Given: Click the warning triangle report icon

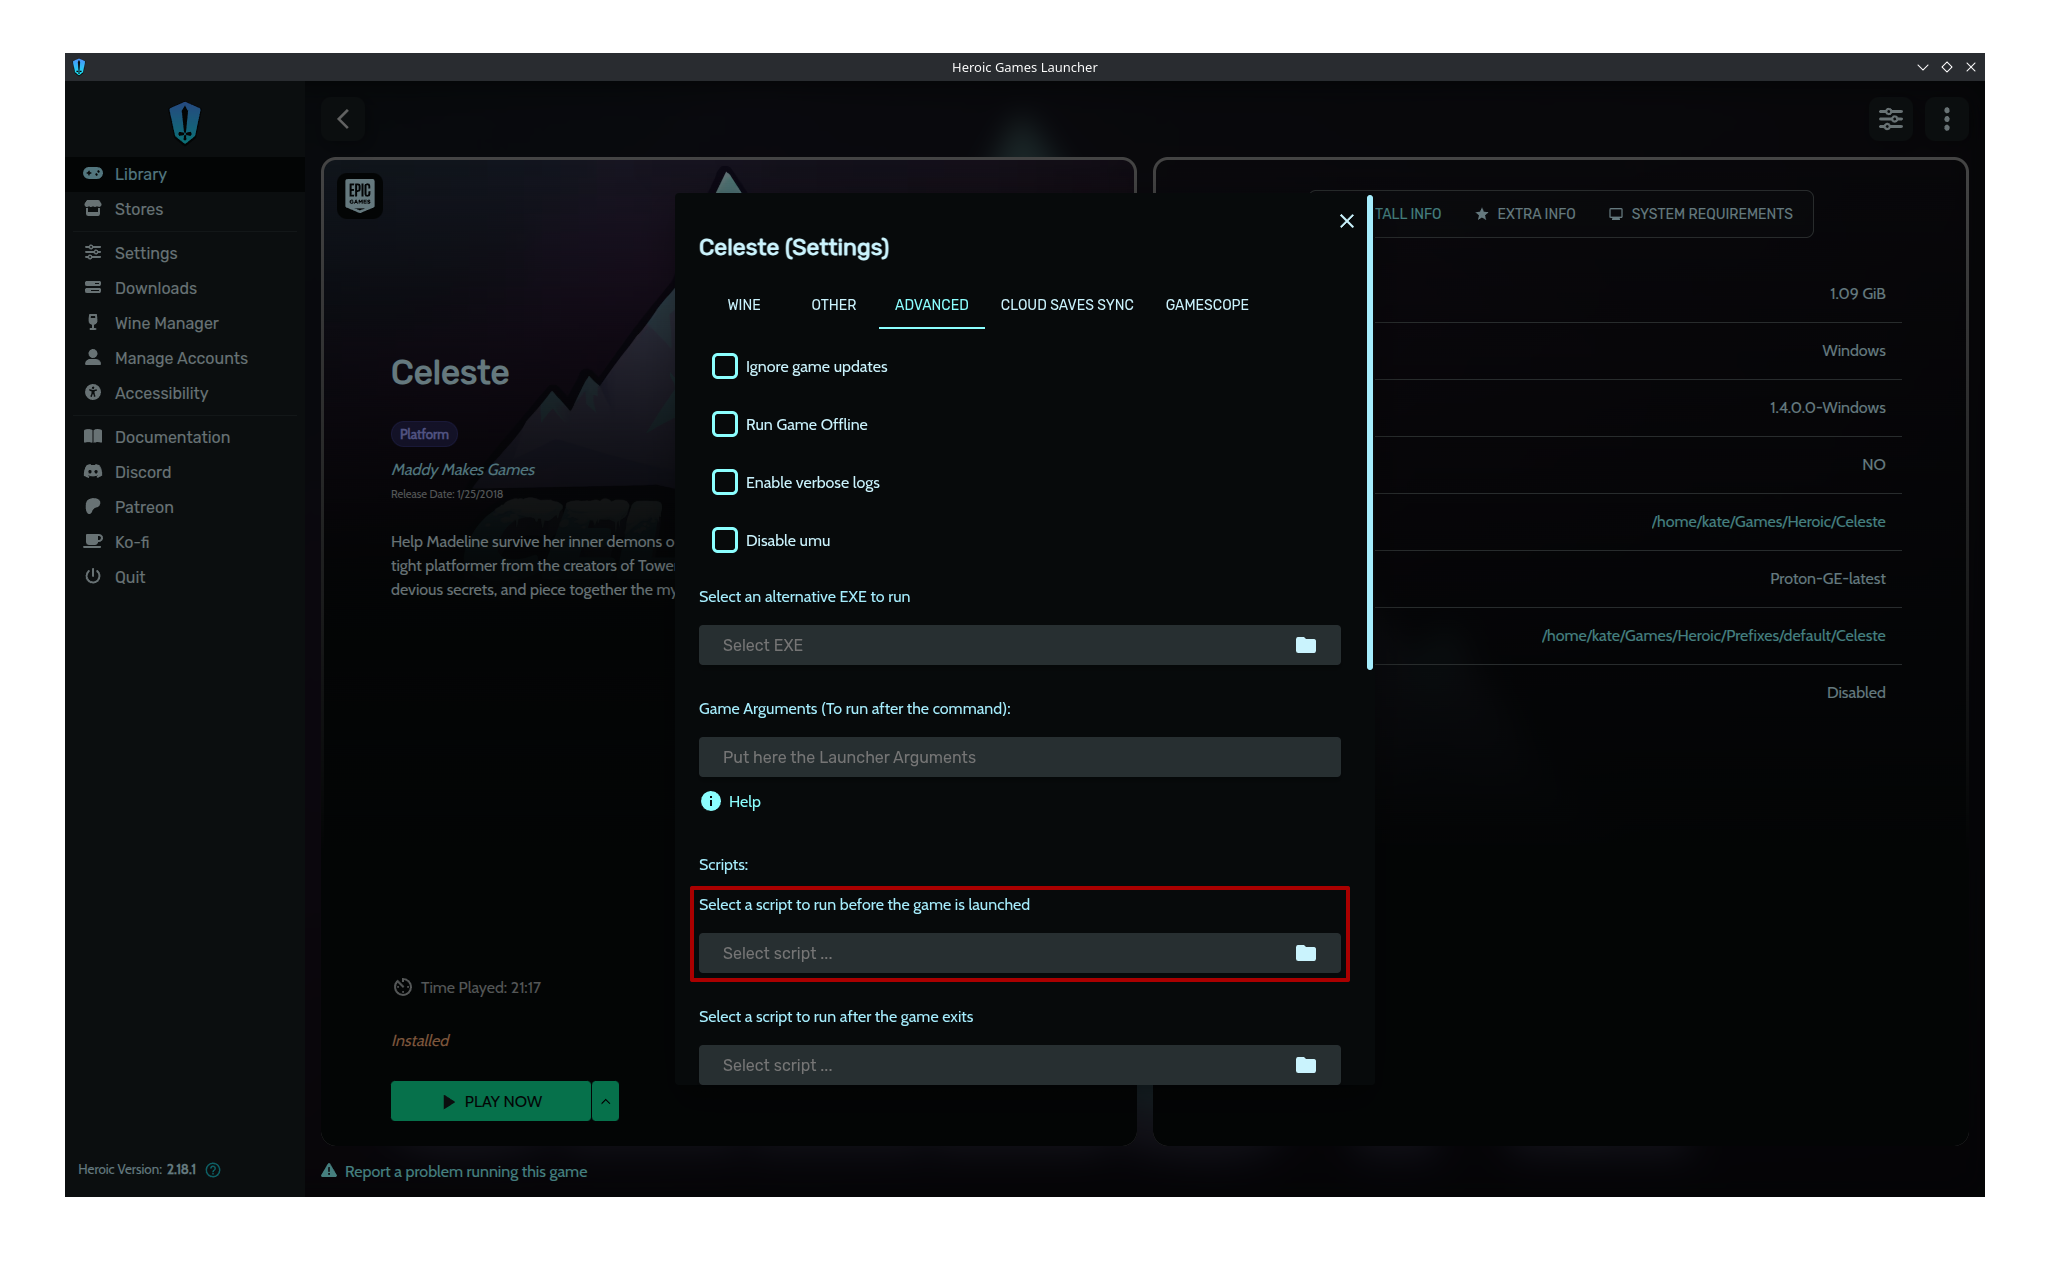Looking at the screenshot, I should [x=329, y=1170].
